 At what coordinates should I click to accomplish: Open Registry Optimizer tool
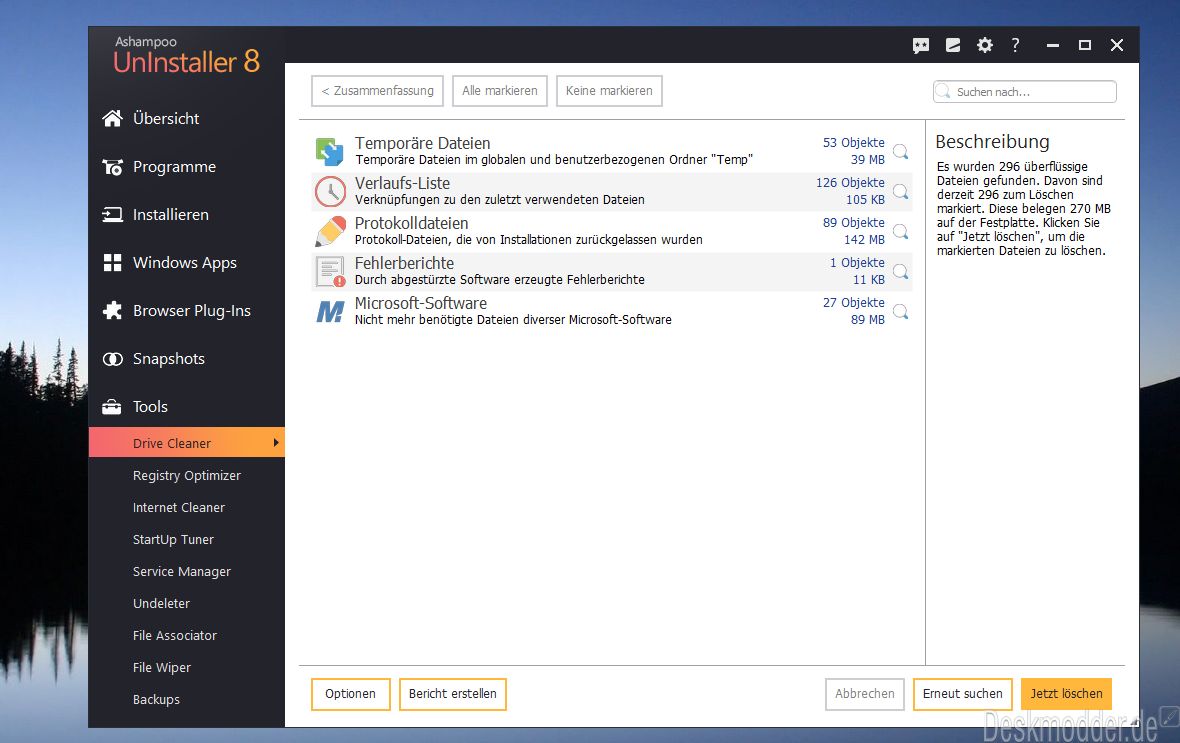click(x=187, y=475)
